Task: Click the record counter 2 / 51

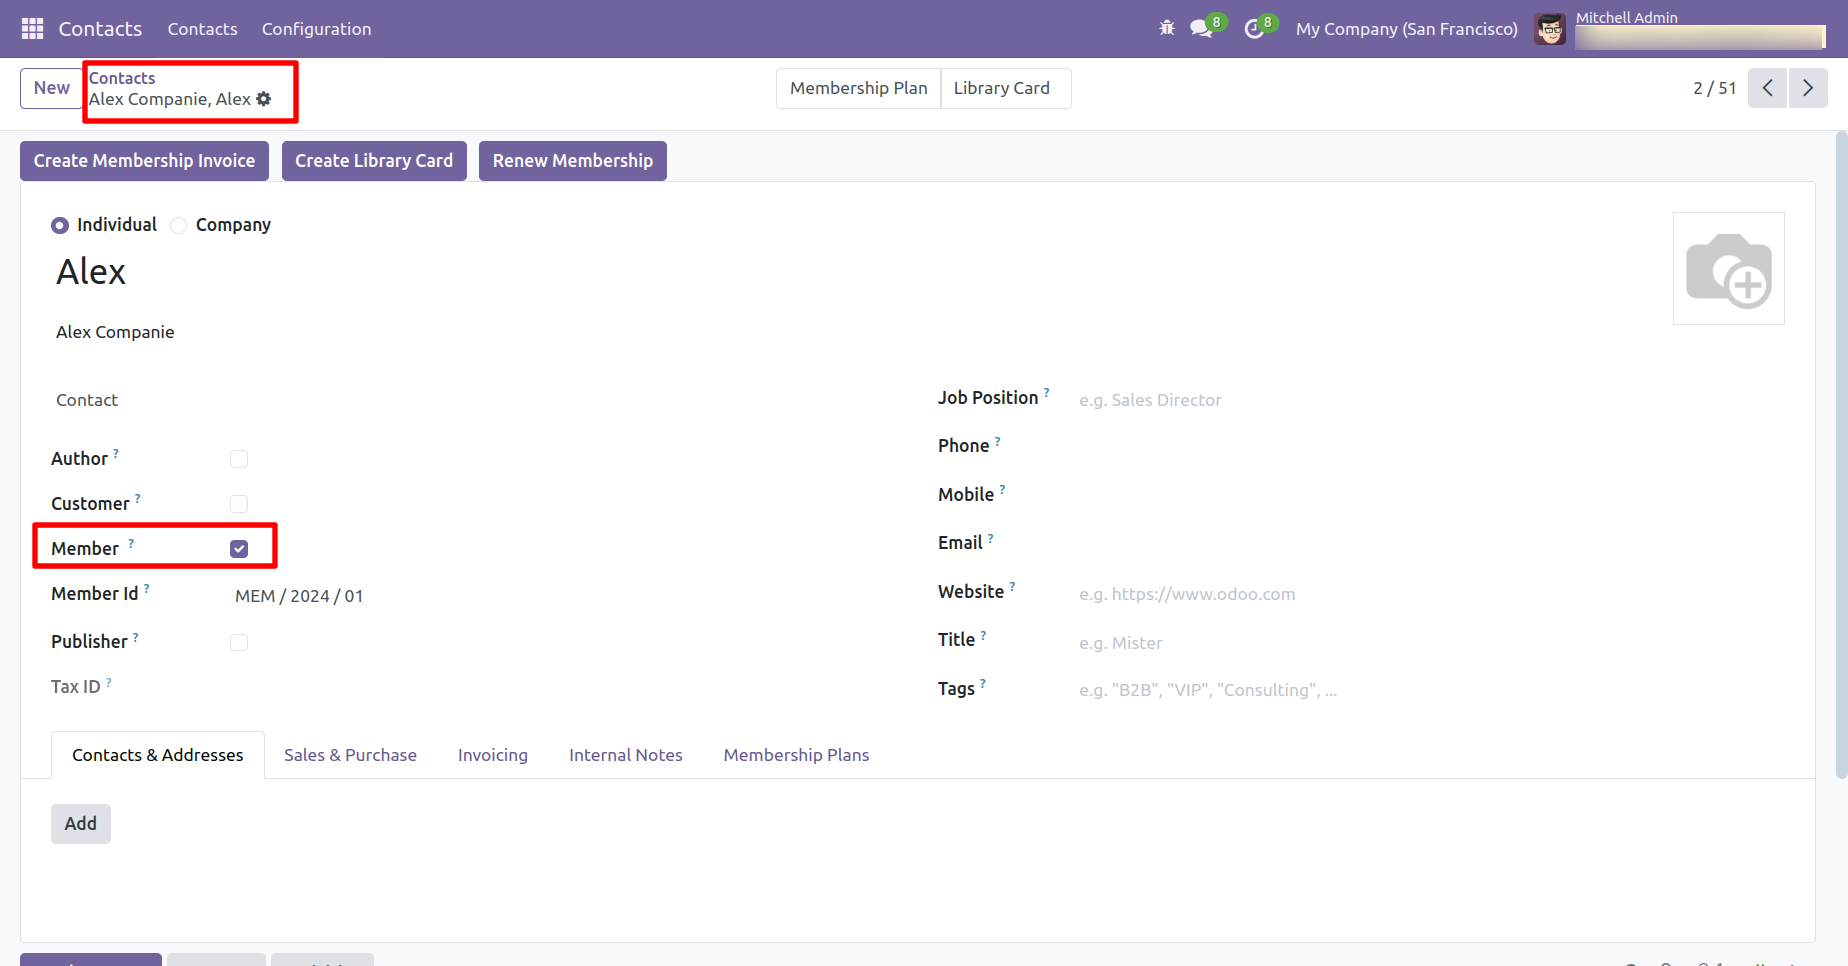Action: 1715,88
